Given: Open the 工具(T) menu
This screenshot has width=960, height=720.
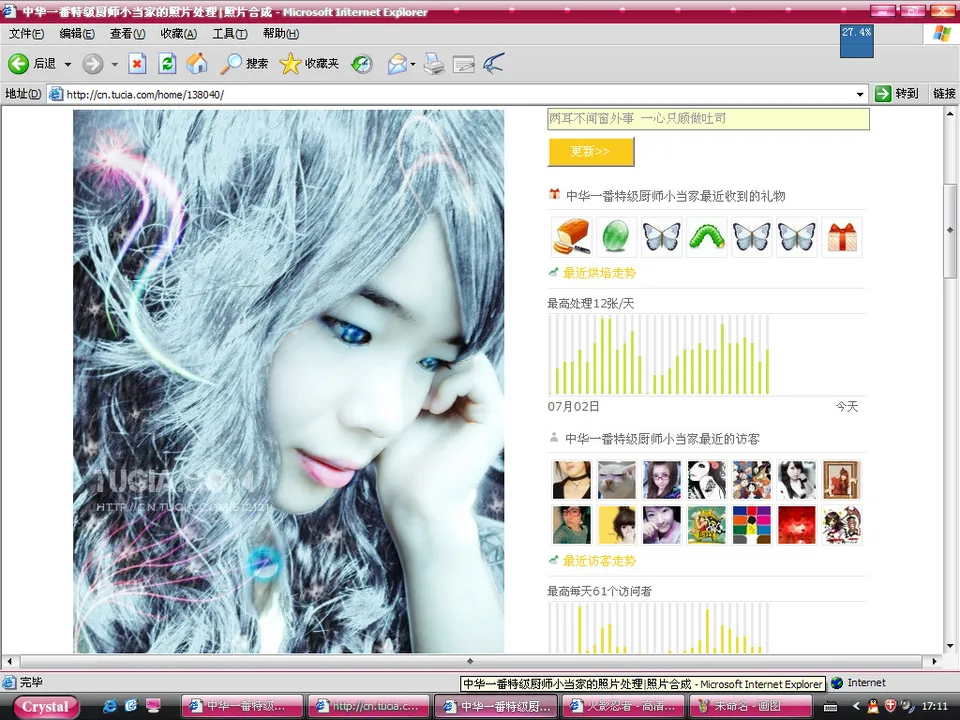Looking at the screenshot, I should point(229,34).
